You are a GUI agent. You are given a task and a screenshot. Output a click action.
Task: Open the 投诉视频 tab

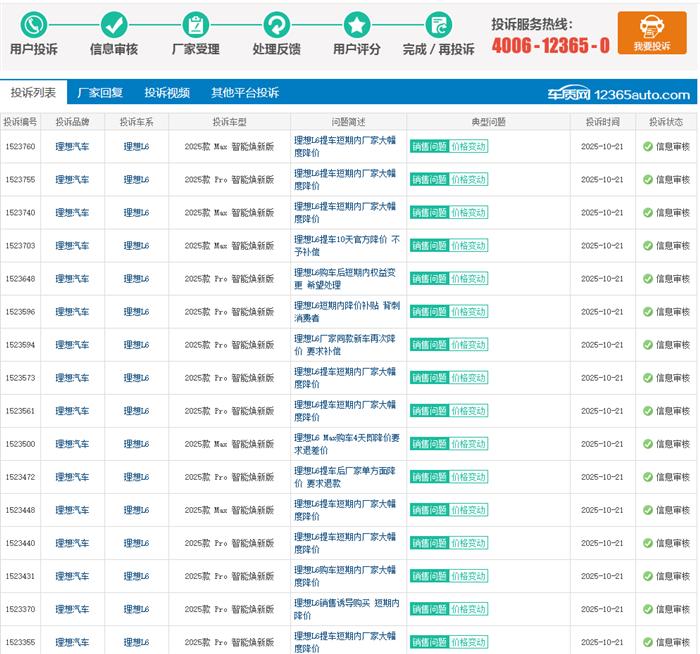point(167,93)
